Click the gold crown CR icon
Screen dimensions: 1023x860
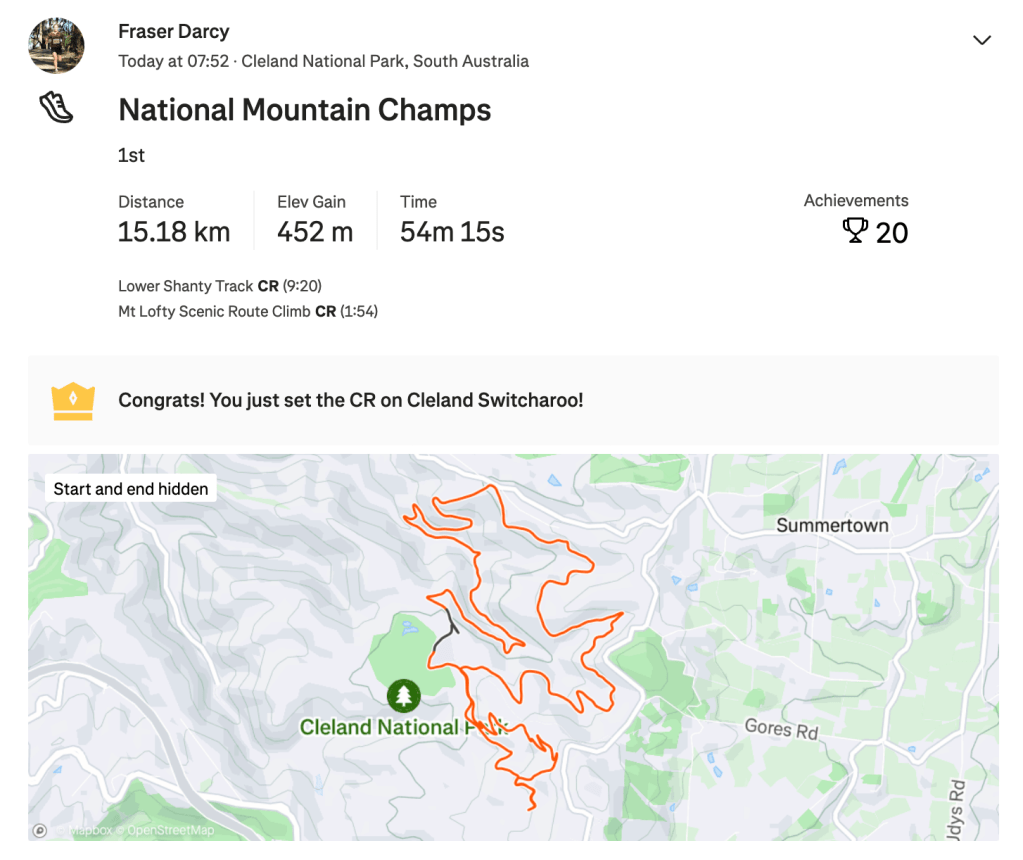[x=72, y=401]
